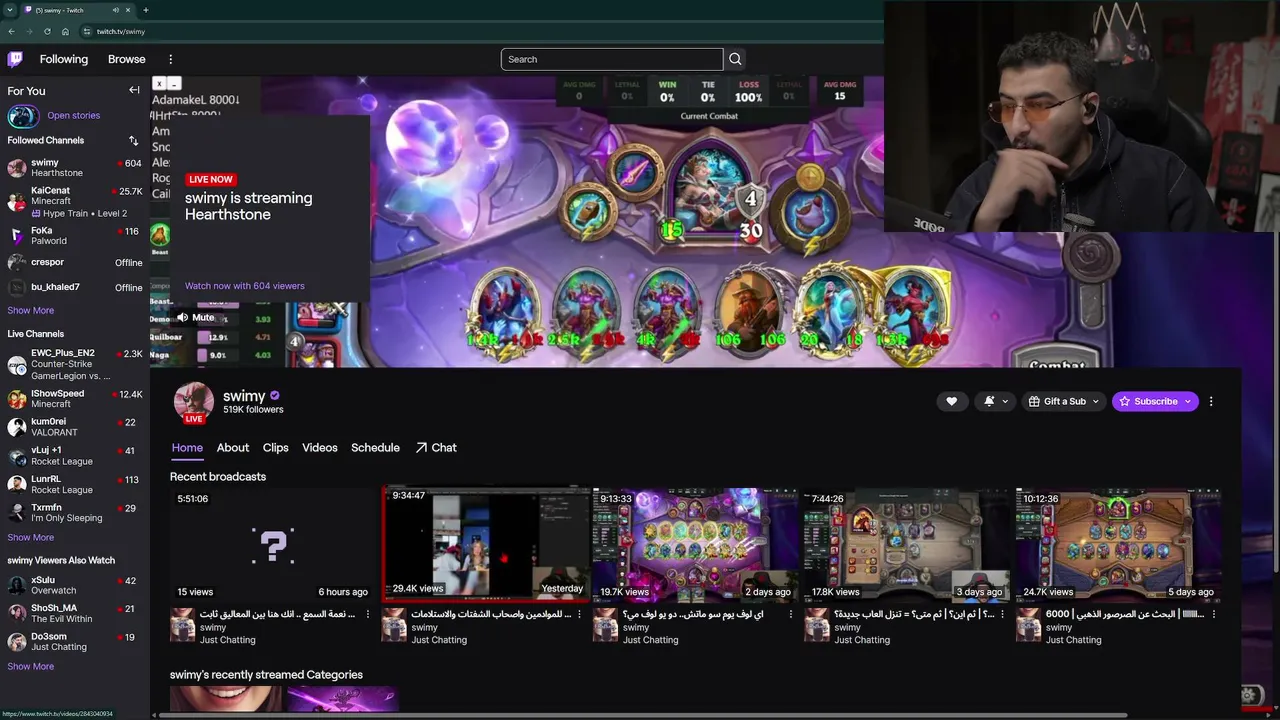Select the offline bu_khaled7 channel
The height and width of the screenshot is (720, 1280).
click(75, 287)
